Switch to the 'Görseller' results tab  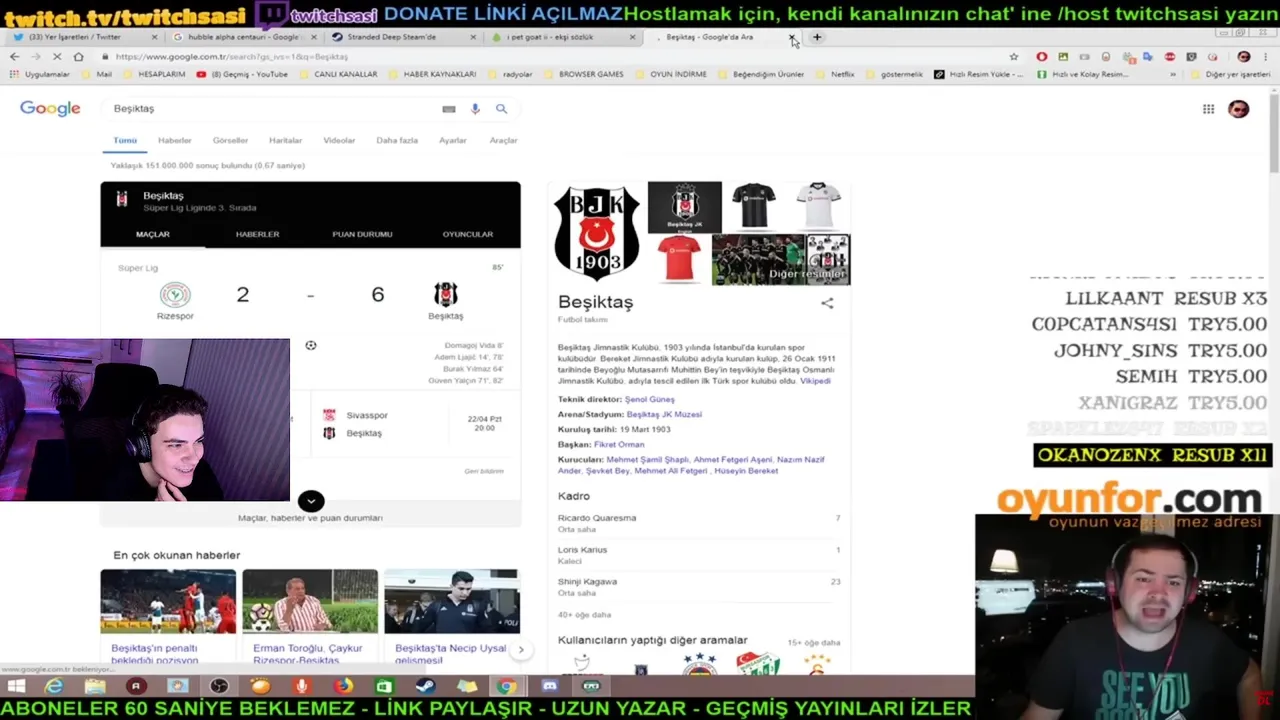tap(230, 140)
